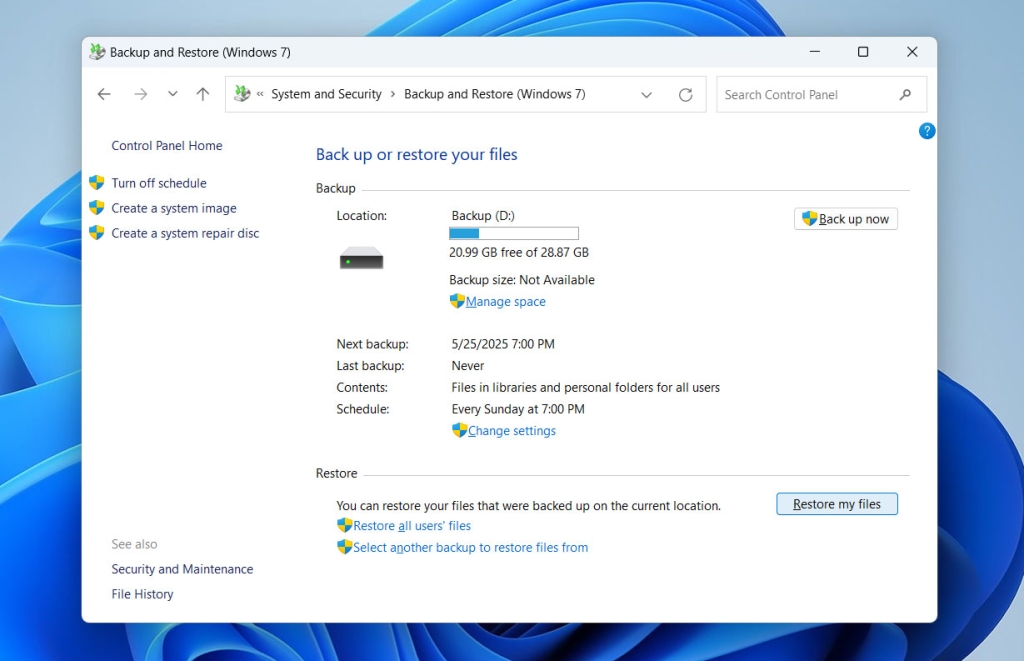Click the 'Every Sunday at 7:00 PM' schedule text
The height and width of the screenshot is (661, 1024).
coord(518,409)
